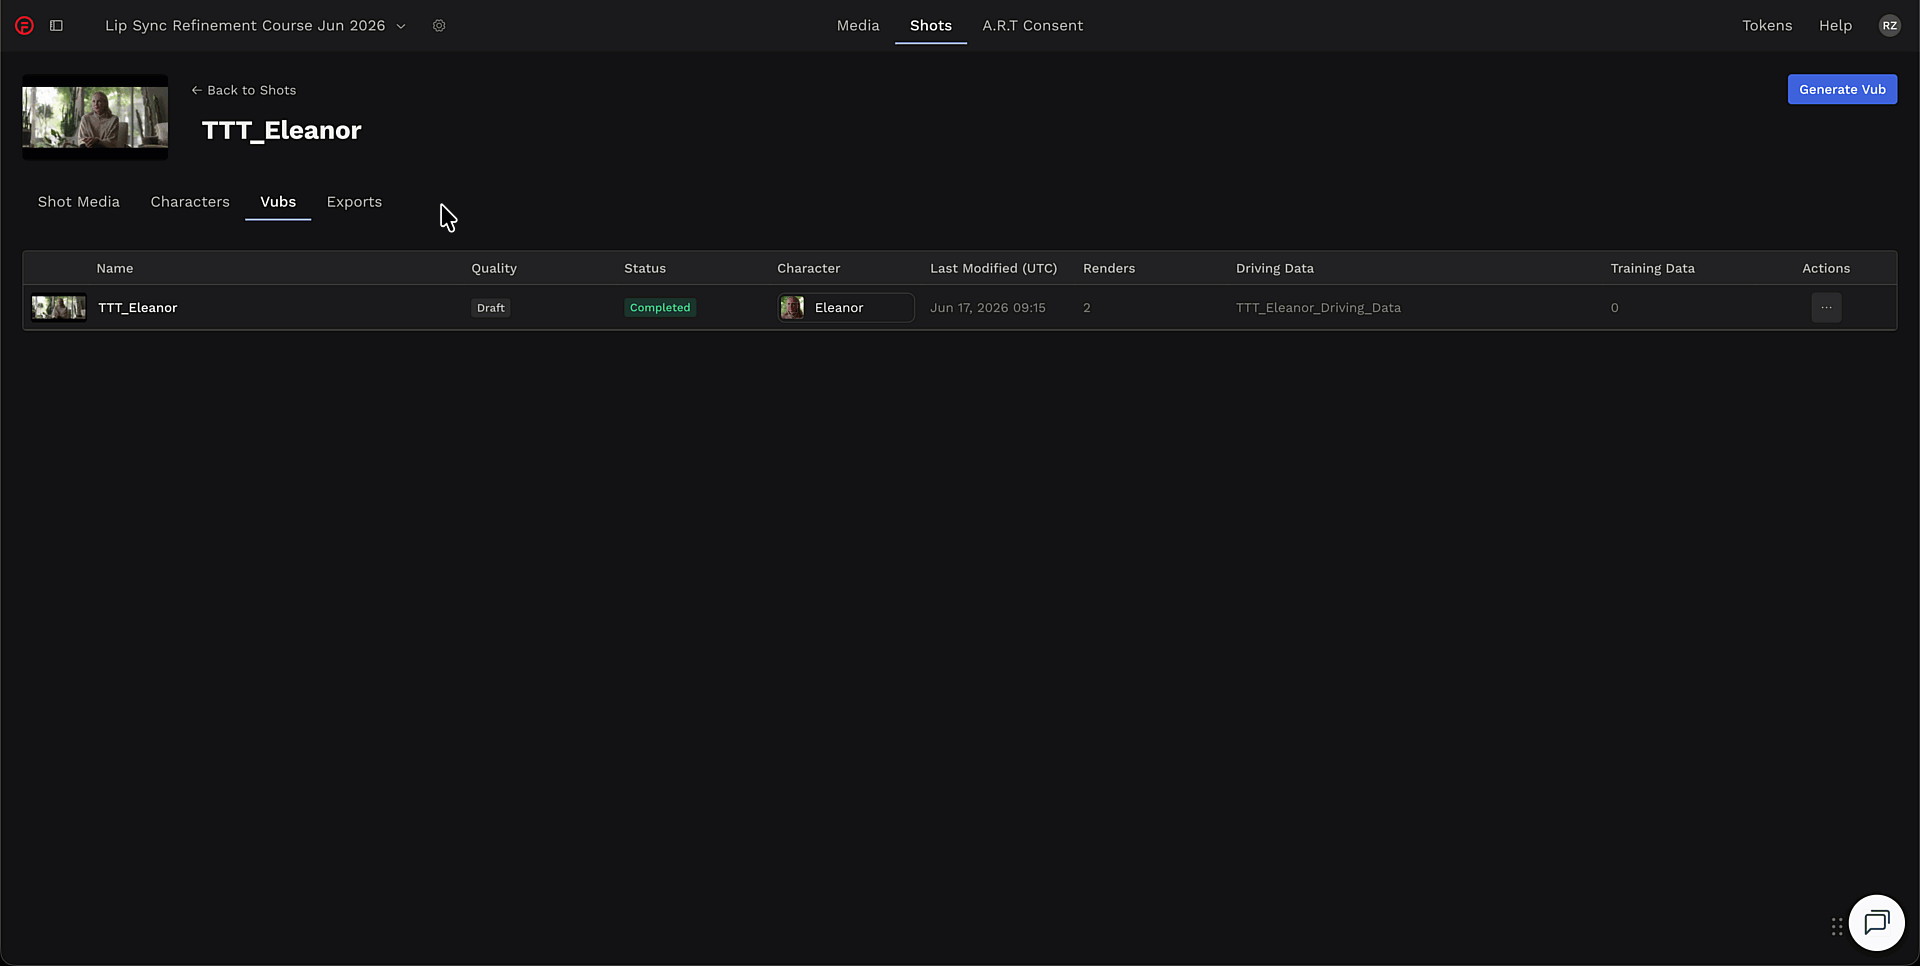Screen dimensions: 1920x966
Task: Open the Eleanor character selector
Action: 846,308
